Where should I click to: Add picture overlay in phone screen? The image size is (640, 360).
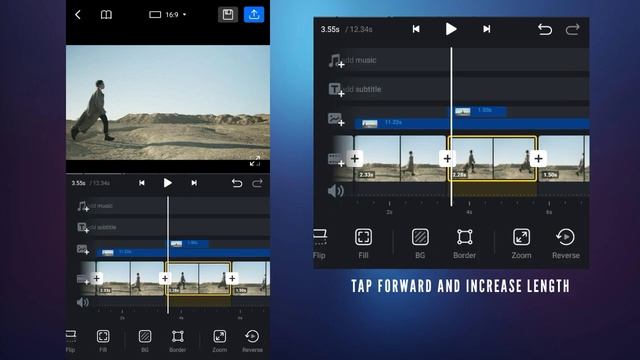click(x=83, y=249)
